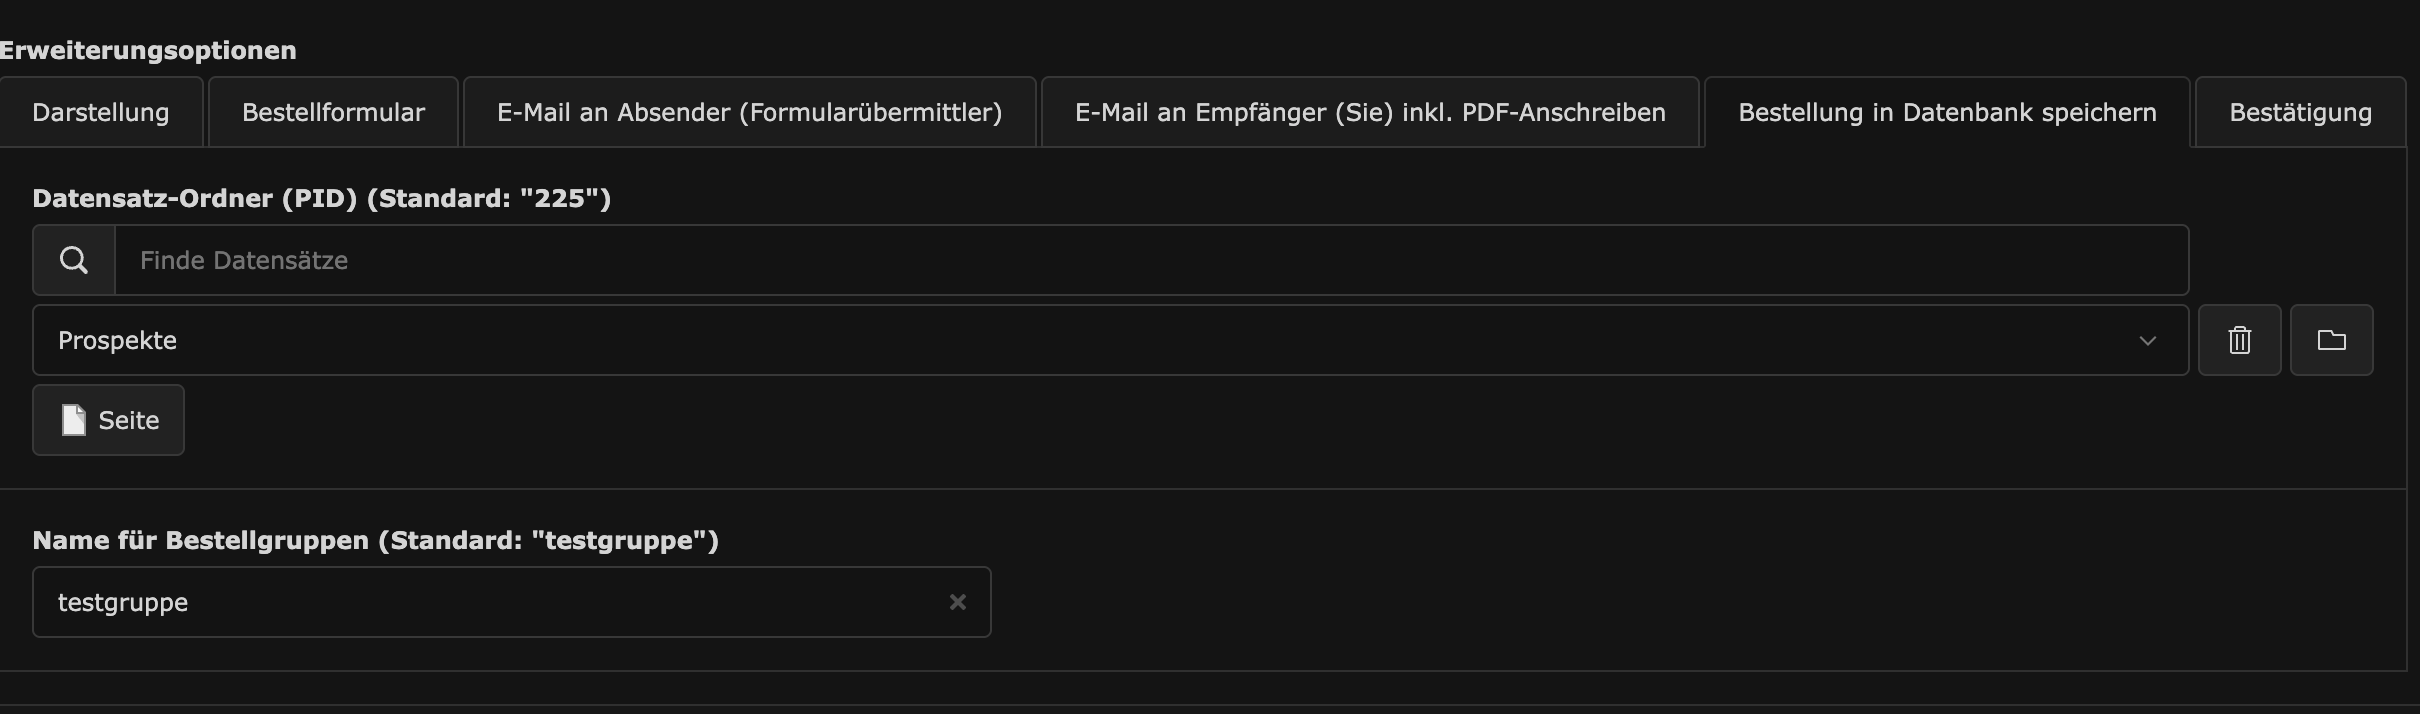Delete selected Prospekte entry via trash icon

[x=2240, y=340]
